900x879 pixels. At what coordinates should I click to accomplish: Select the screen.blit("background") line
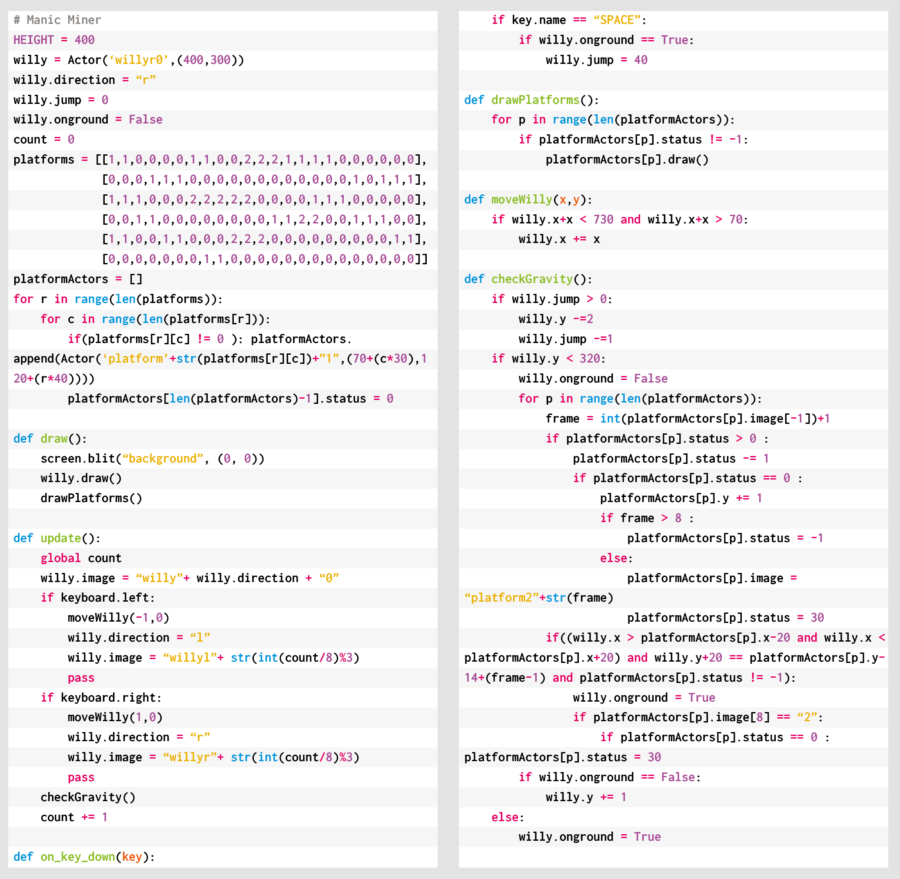pos(153,458)
